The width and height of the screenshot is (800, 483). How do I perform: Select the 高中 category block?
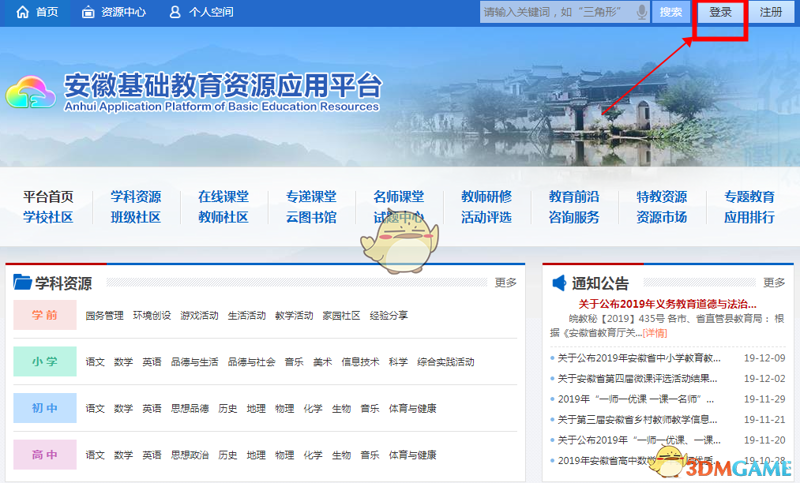click(x=45, y=454)
